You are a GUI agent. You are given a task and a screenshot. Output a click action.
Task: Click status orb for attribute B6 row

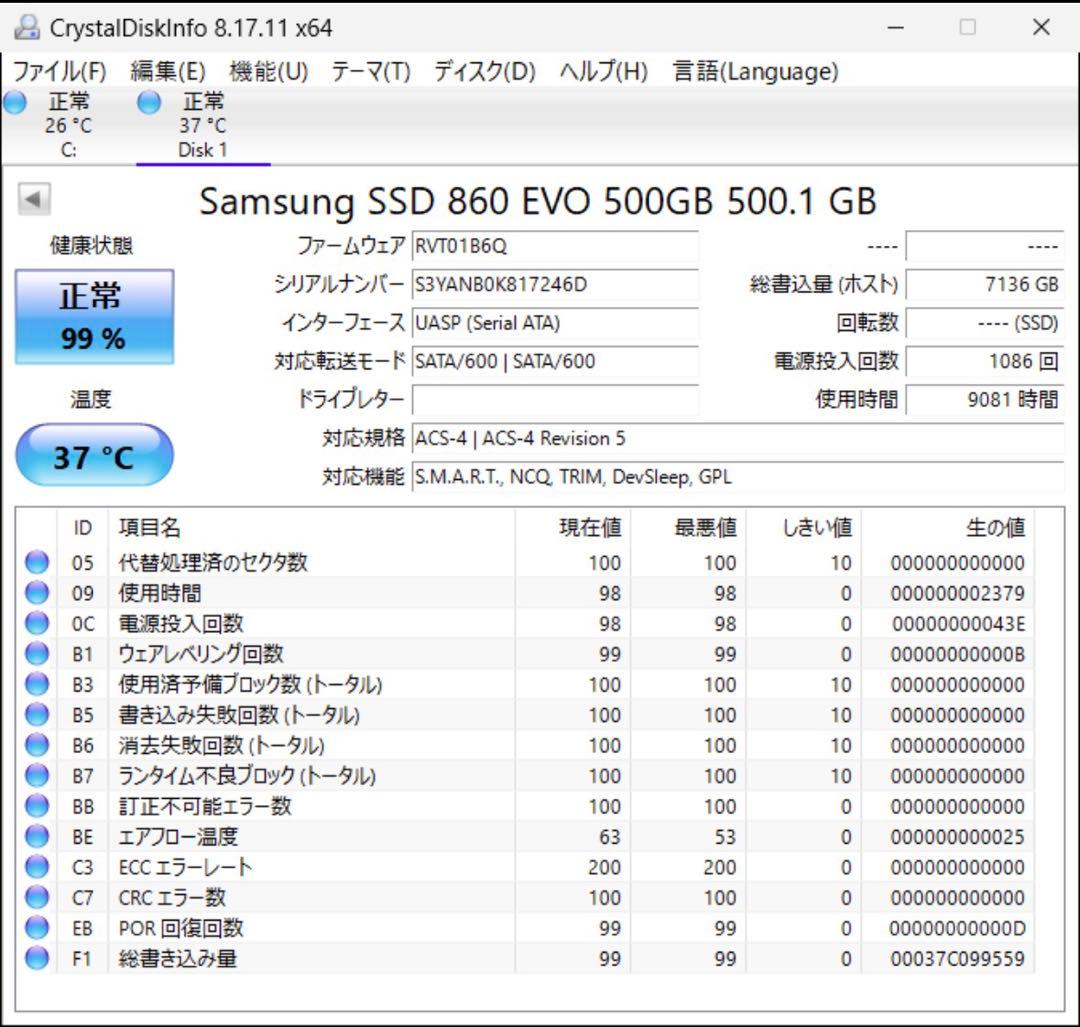pos(37,745)
